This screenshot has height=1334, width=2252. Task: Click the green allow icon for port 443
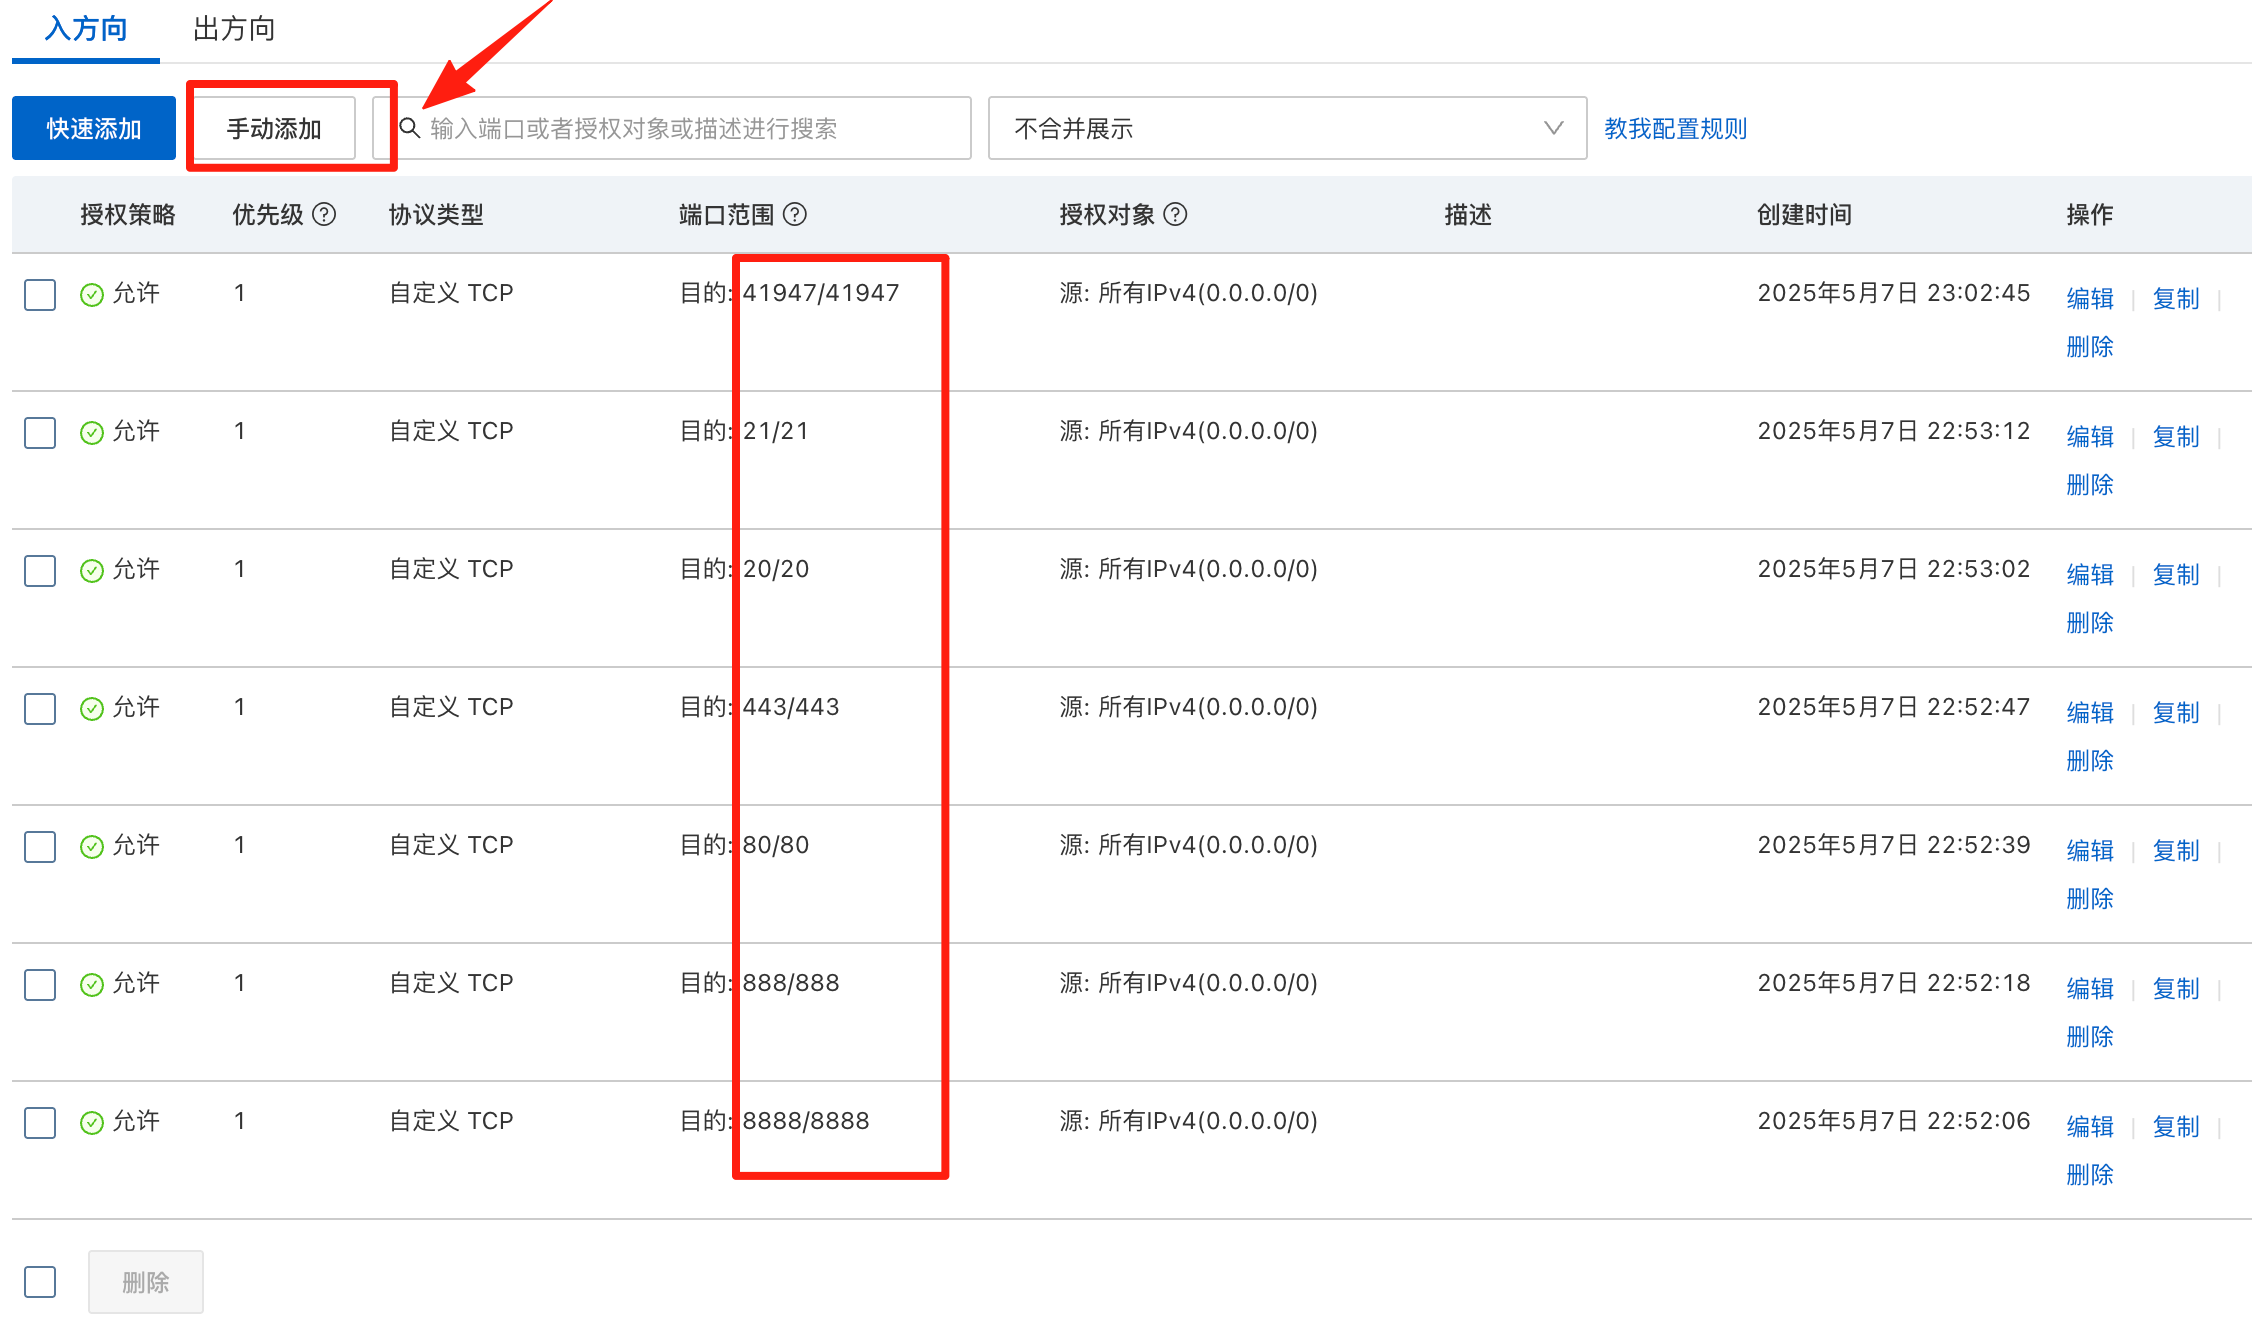click(92, 708)
